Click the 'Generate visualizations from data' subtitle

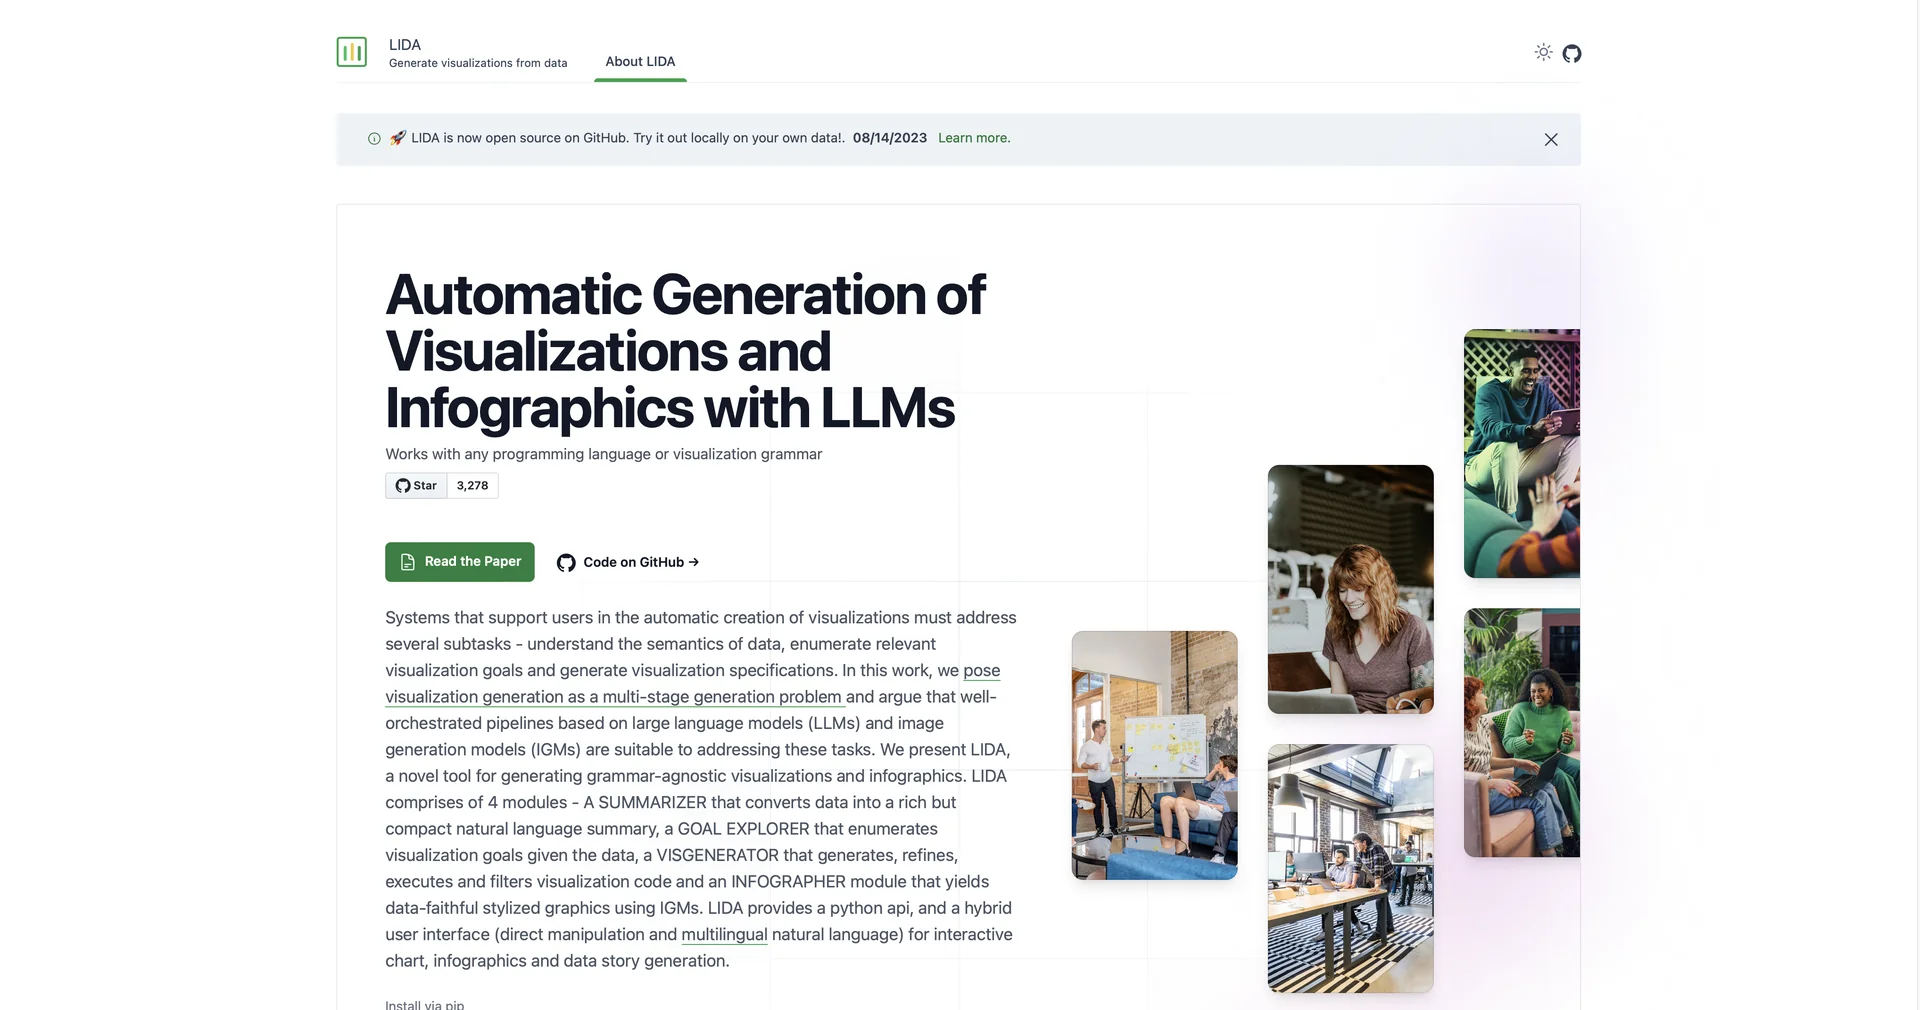point(478,63)
